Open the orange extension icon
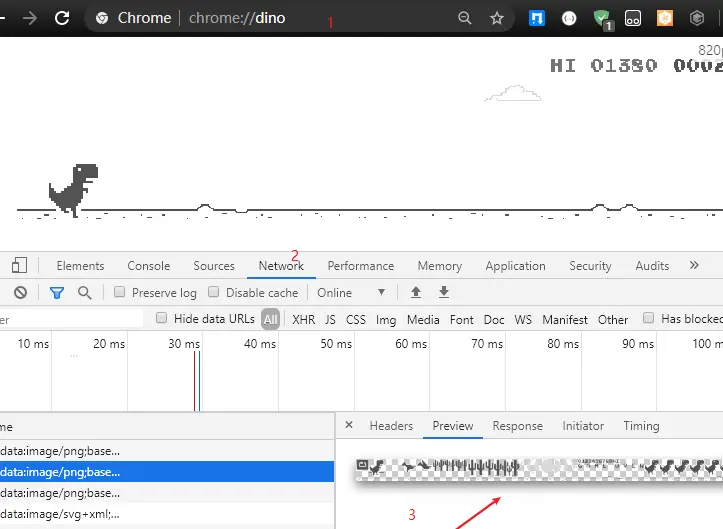Viewport: 723px width, 529px height. (x=664, y=18)
